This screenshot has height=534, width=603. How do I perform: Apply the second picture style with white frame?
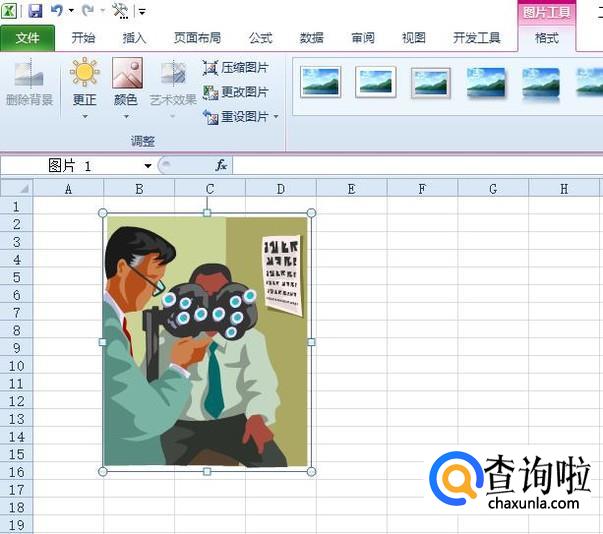tap(376, 82)
